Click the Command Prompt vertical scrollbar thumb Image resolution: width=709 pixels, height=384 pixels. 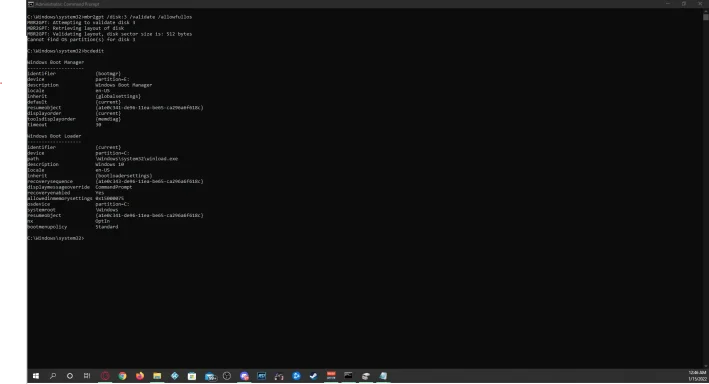tap(705, 17)
